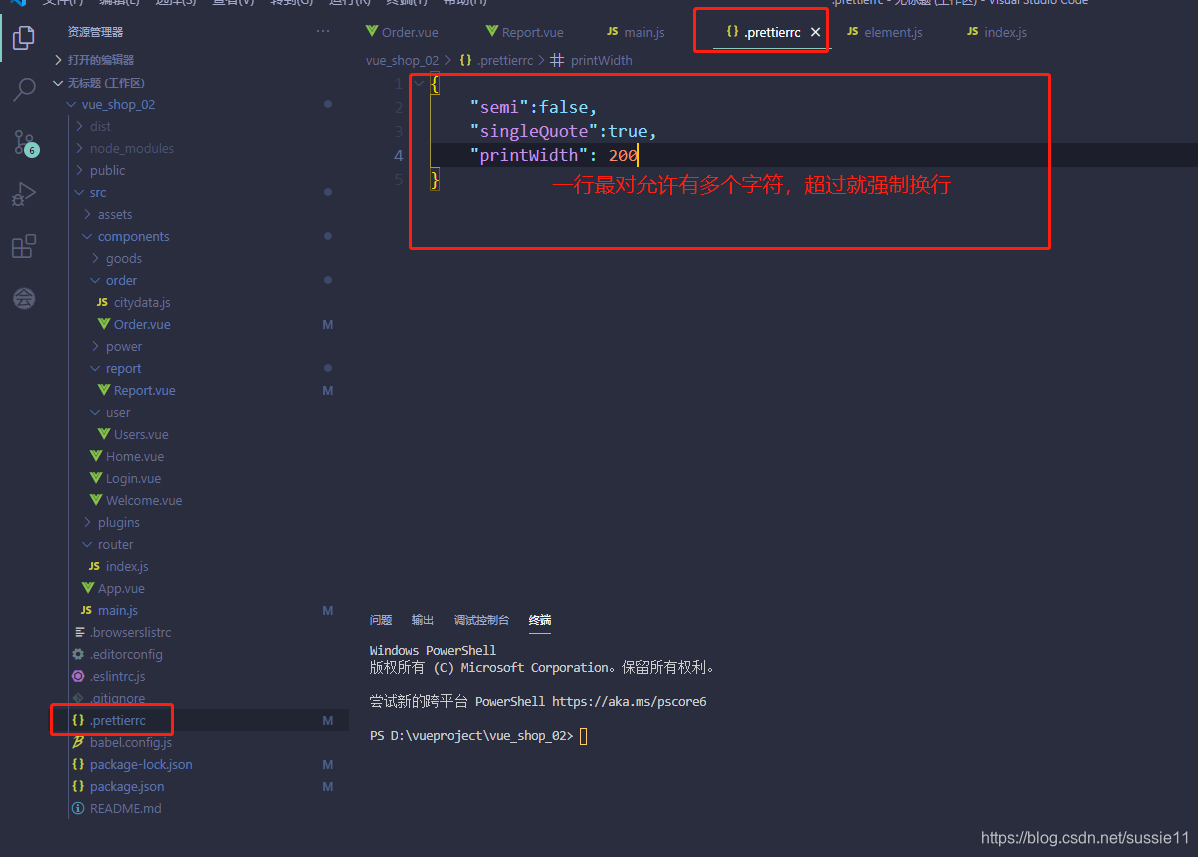Collapse the vue_shop_02 folder
The image size is (1198, 857).
71,104
